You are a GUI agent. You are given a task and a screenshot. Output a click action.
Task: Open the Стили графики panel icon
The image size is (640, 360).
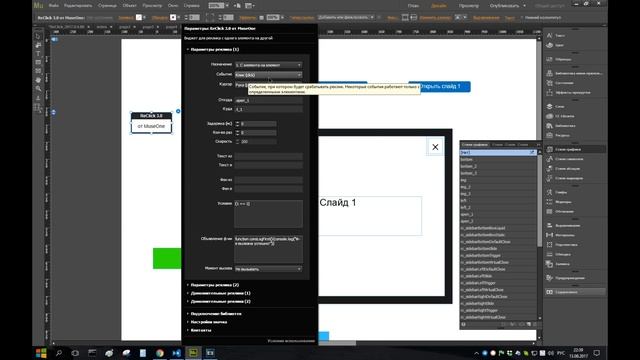pyautogui.click(x=549, y=149)
